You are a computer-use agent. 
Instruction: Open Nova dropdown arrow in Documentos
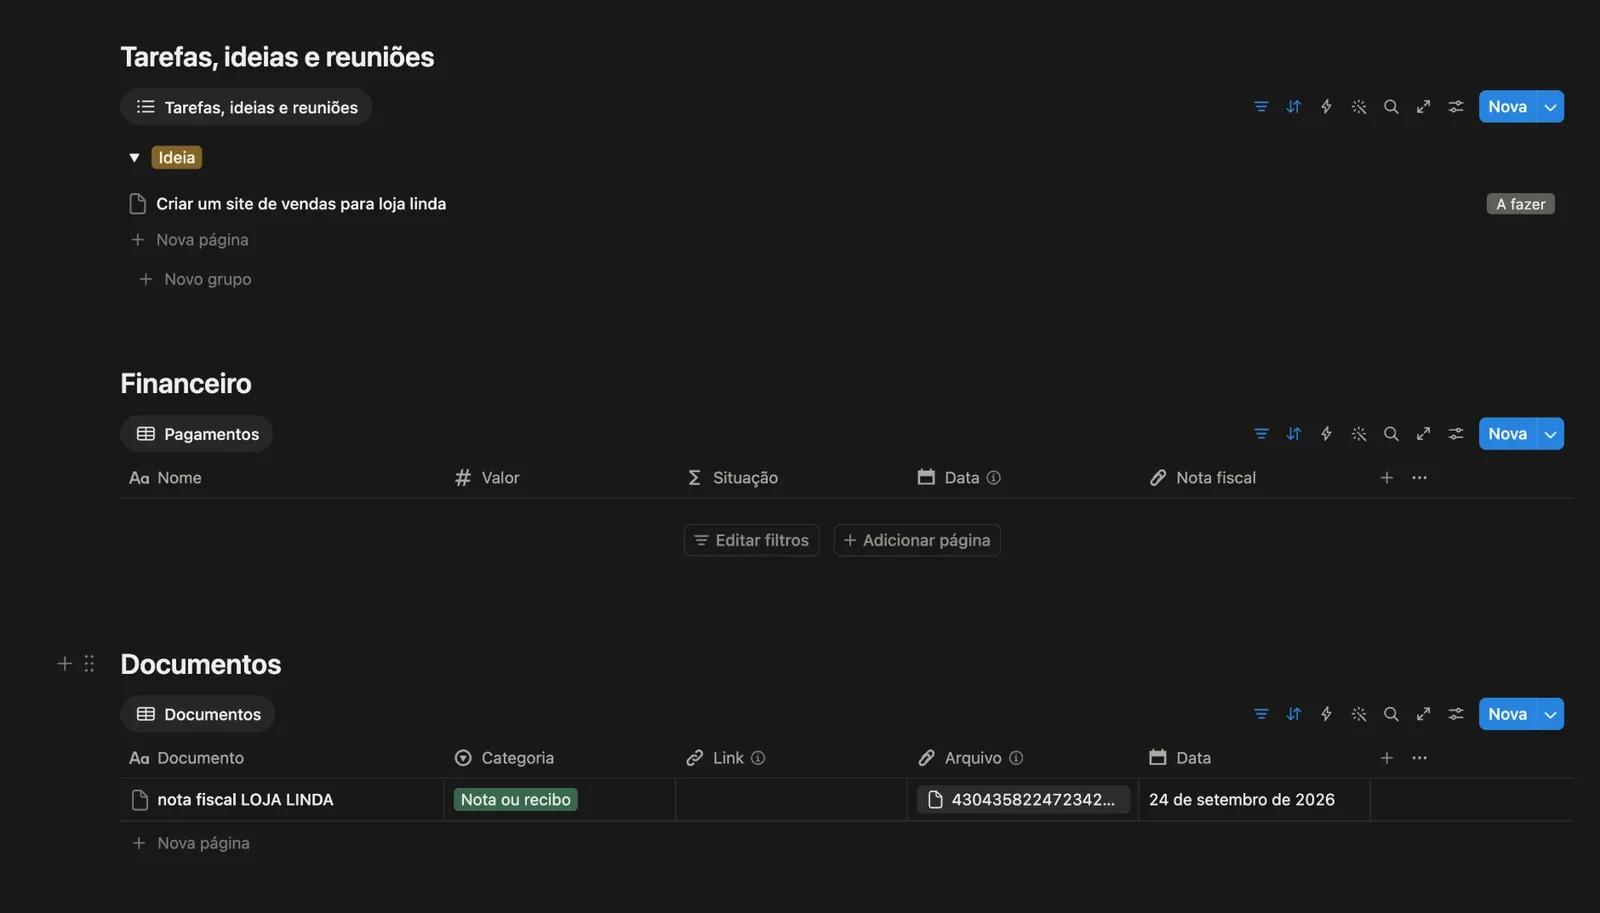1551,714
